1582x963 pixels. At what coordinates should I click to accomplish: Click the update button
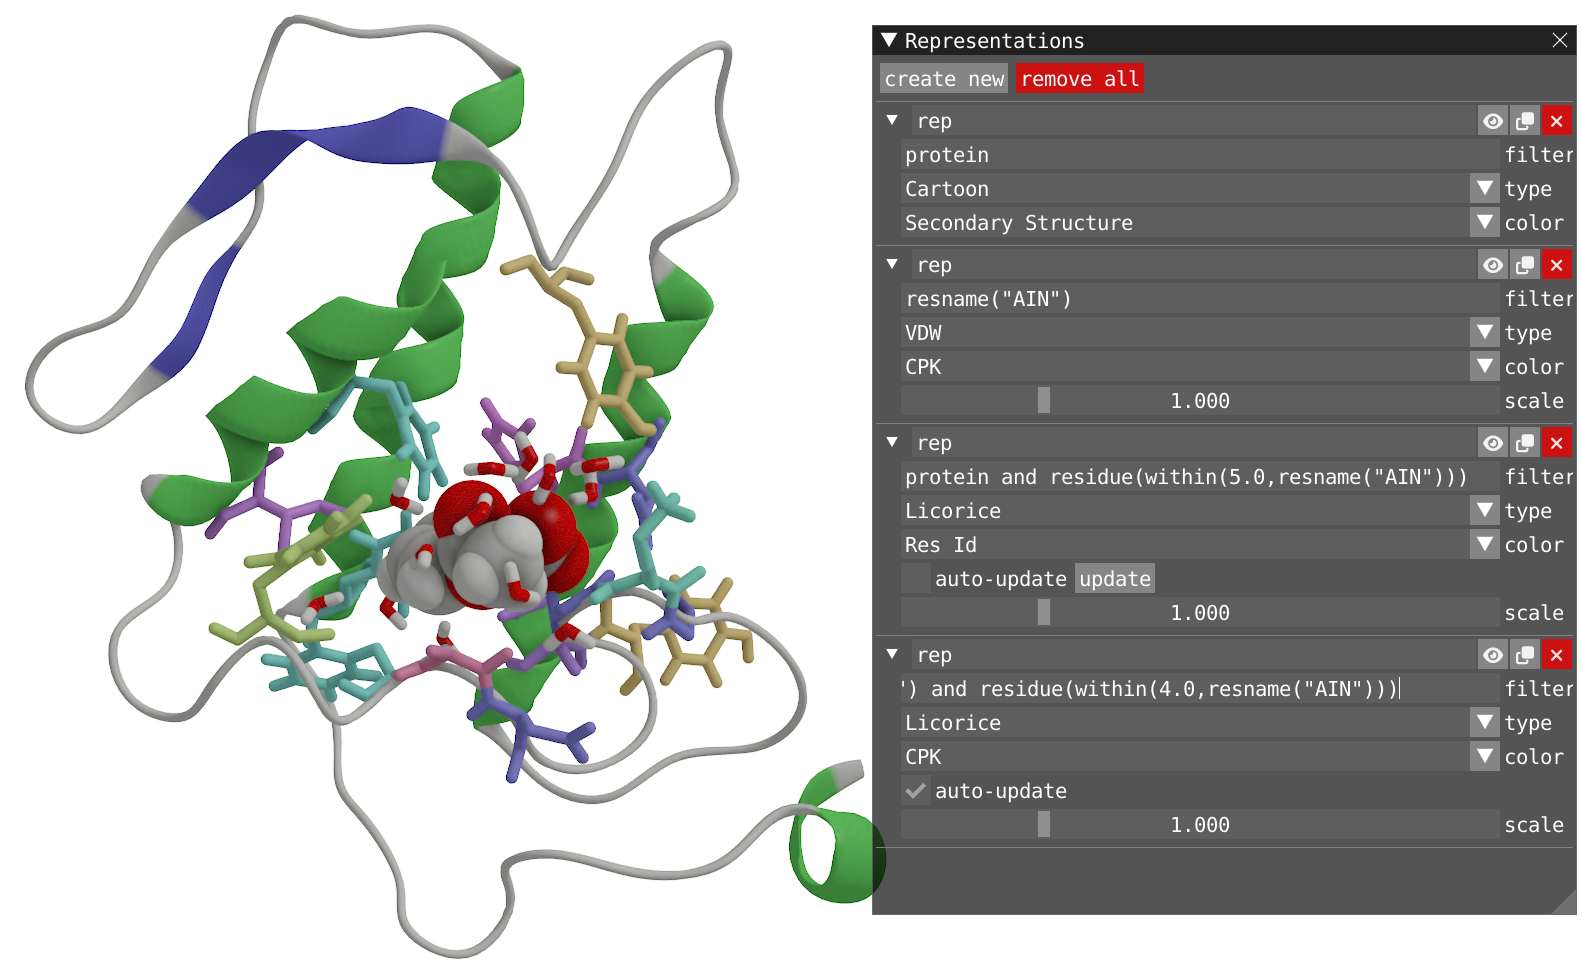coord(1115,579)
